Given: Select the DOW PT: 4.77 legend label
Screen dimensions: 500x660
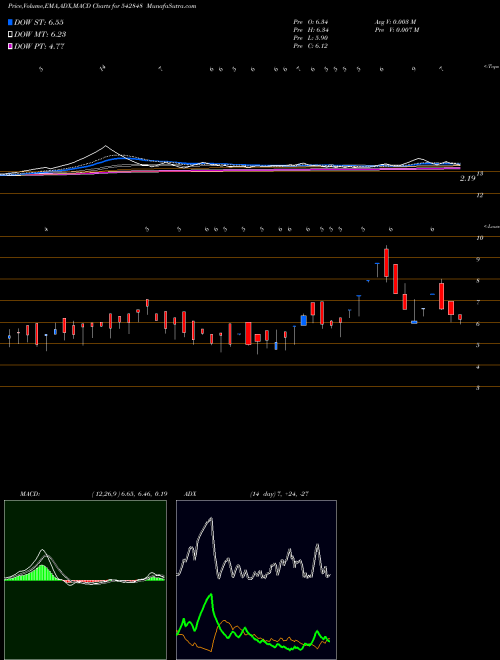Looking at the screenshot, I should [x=39, y=47].
